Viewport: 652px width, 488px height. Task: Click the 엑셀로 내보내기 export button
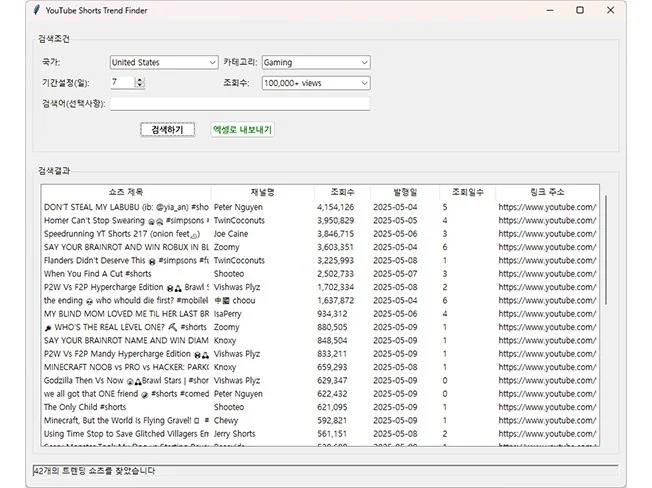click(242, 130)
